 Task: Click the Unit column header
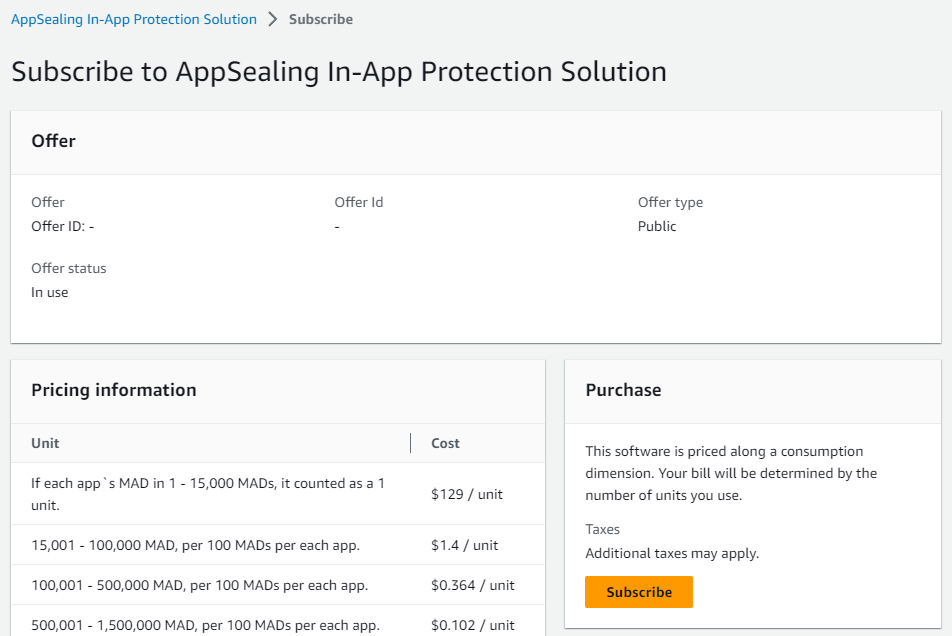click(45, 443)
